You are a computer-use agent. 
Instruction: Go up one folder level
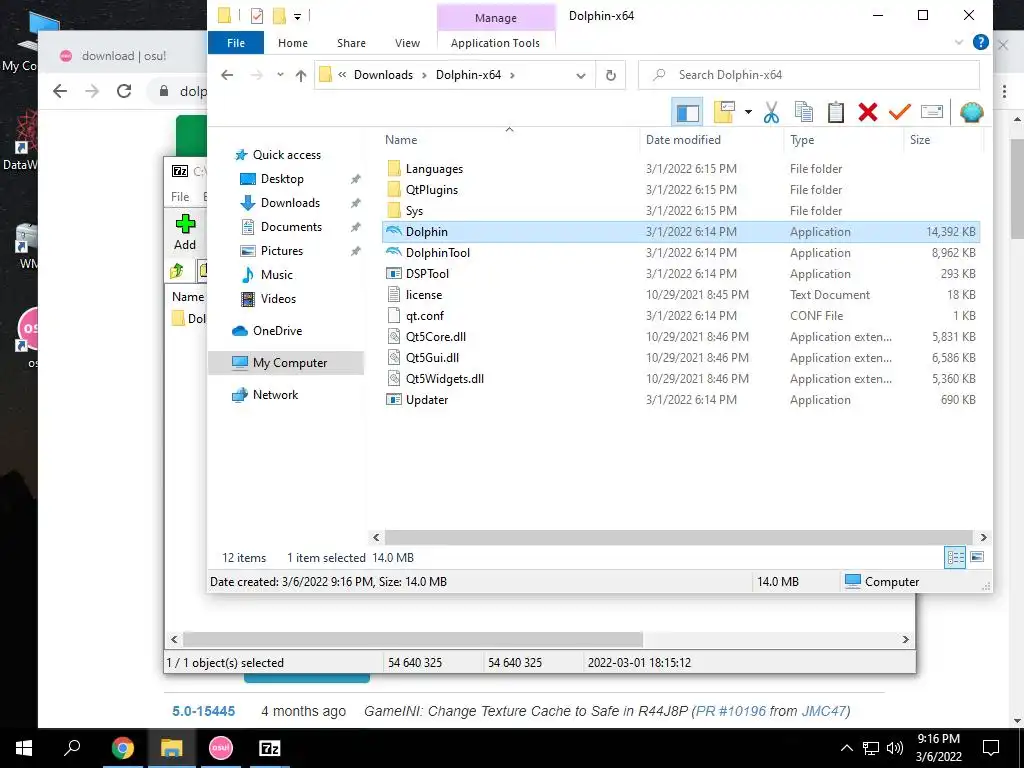pos(300,75)
